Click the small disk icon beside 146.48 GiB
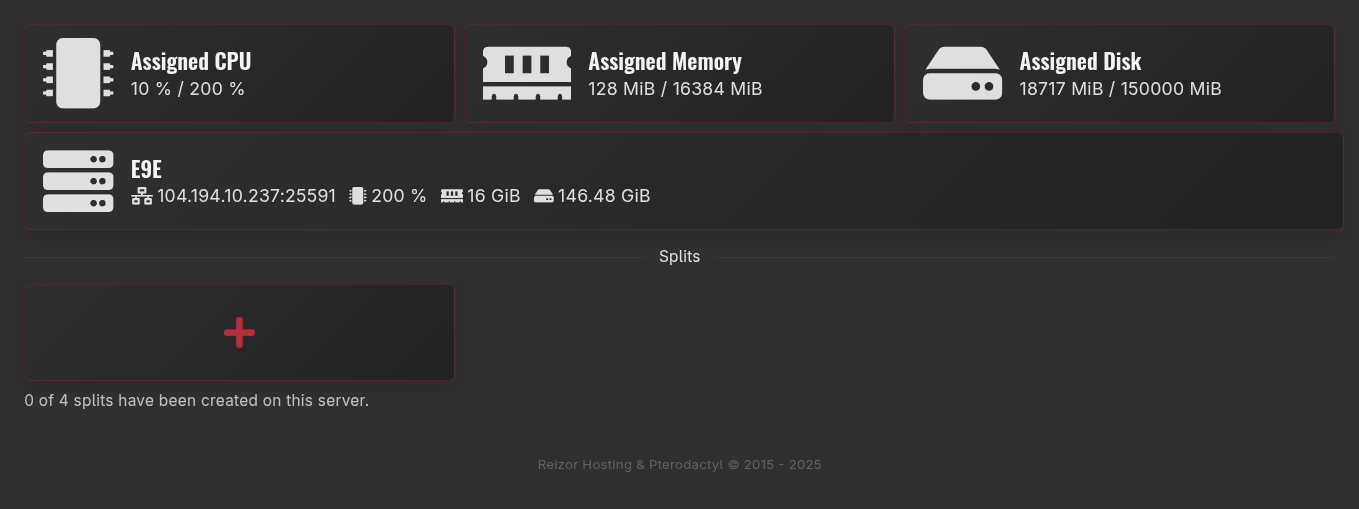The height and width of the screenshot is (509, 1359). [544, 196]
